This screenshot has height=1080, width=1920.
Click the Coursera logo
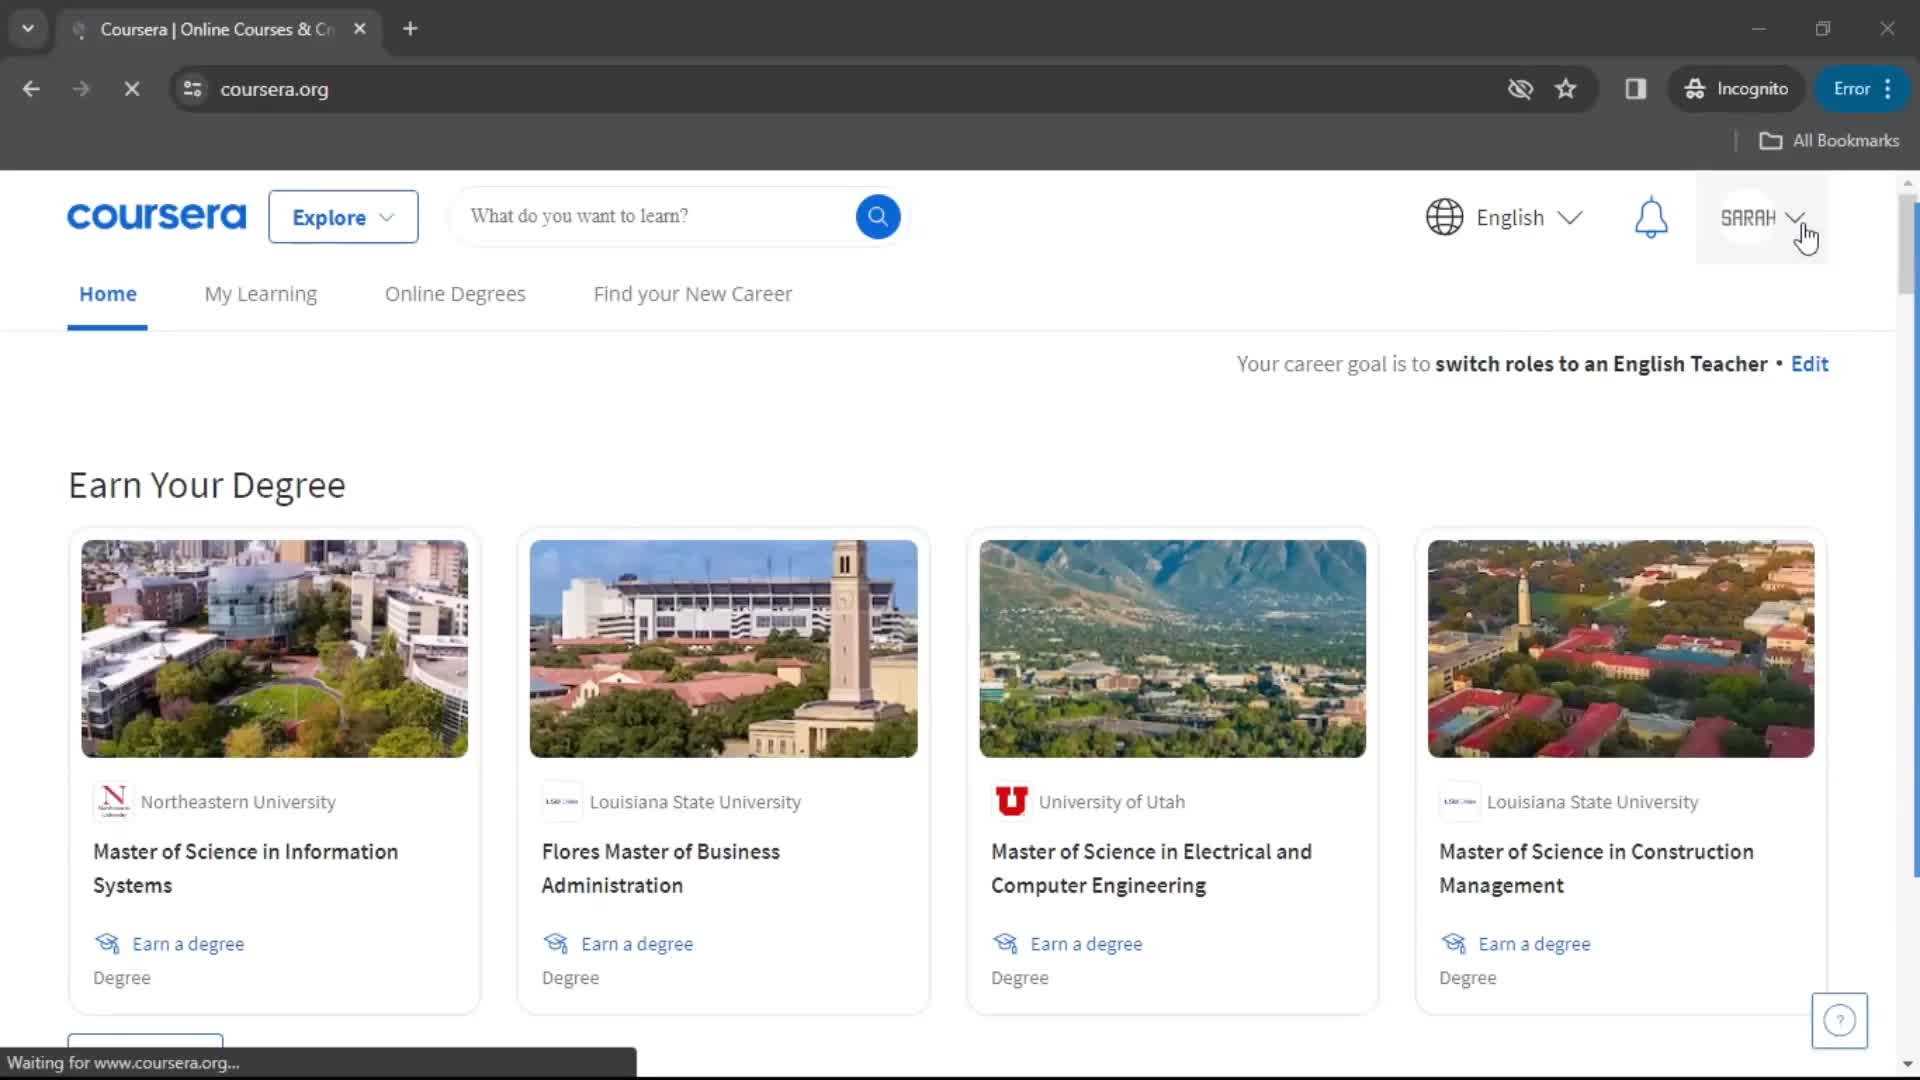156,216
